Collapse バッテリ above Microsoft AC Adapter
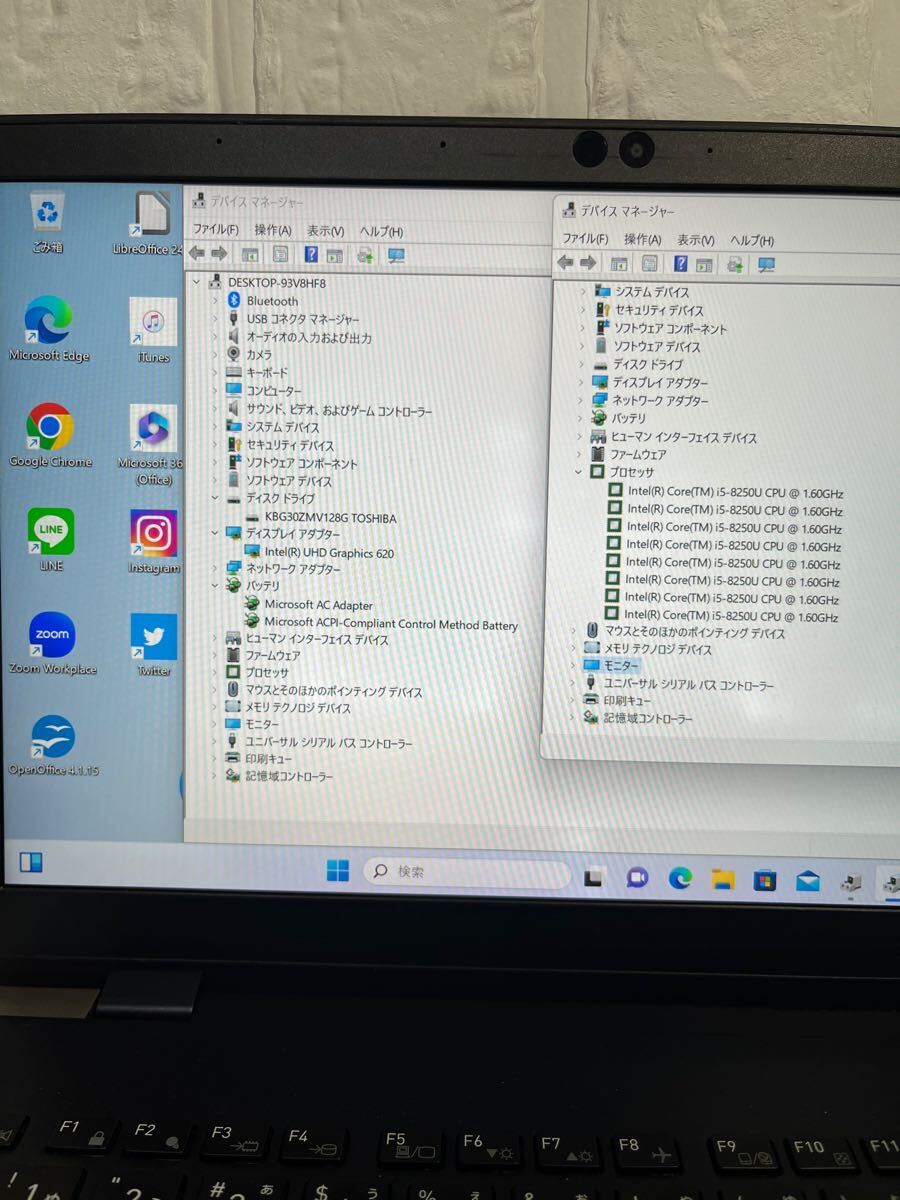 coord(215,586)
